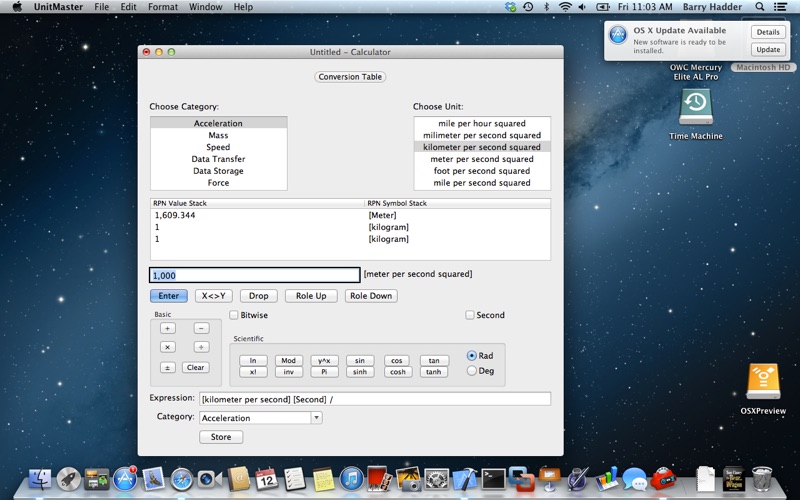The width and height of the screenshot is (800, 500).
Task: Choose mile per hour squared unit
Action: pos(482,123)
